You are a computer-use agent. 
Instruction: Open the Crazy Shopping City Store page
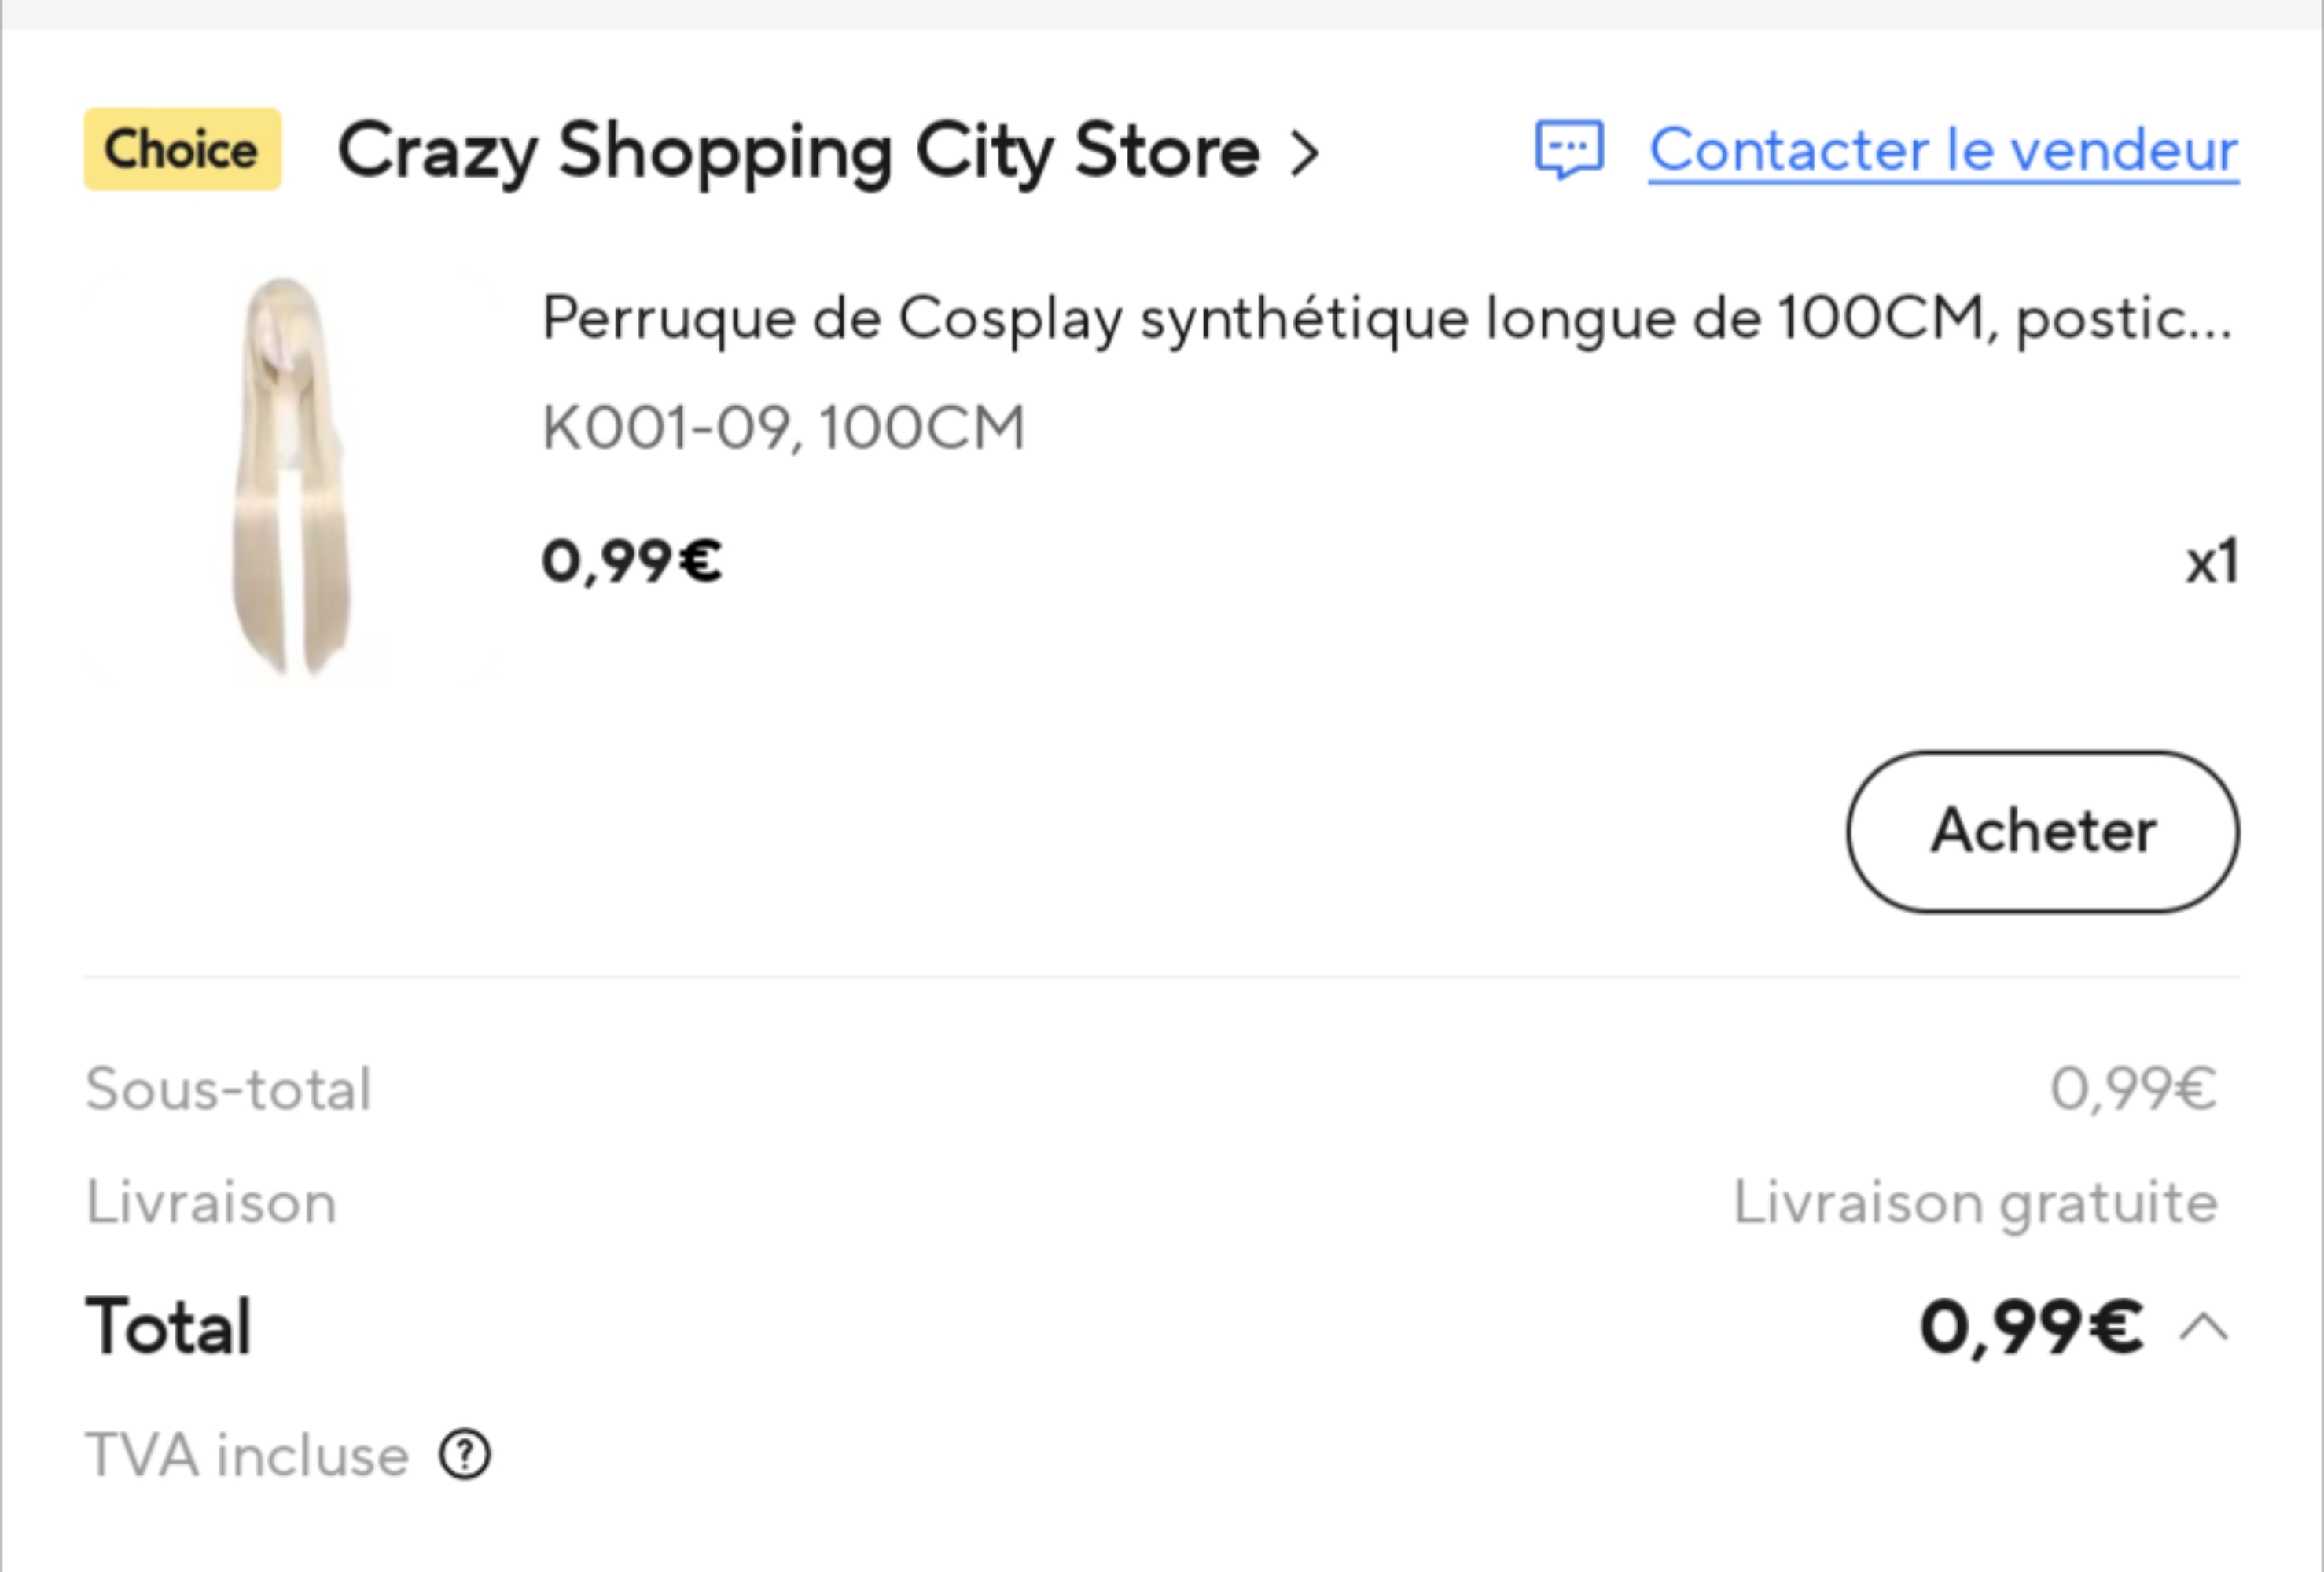coord(798,152)
